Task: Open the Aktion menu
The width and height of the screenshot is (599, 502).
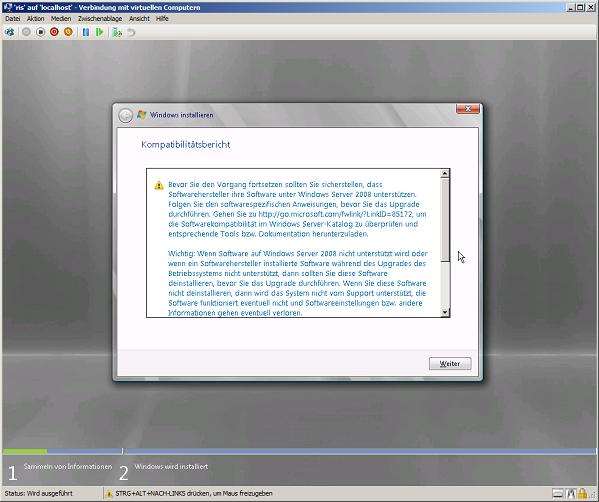Action: [x=36, y=18]
